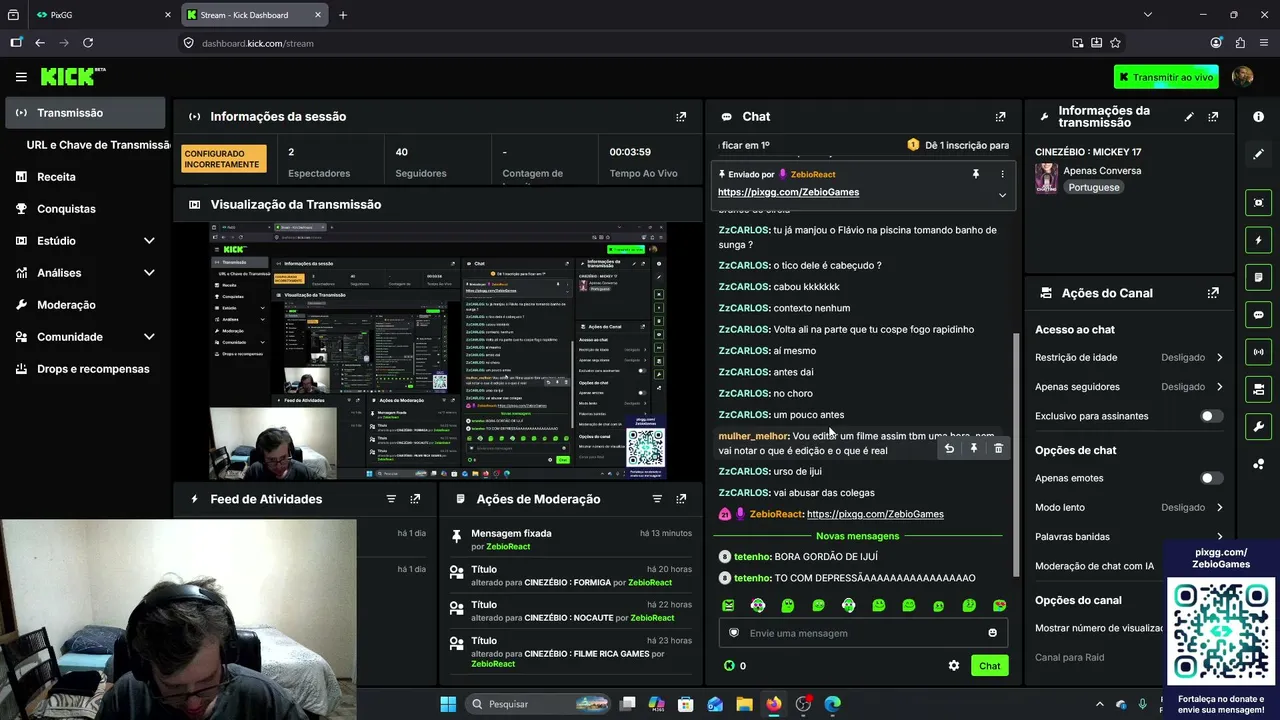Reload the page with the browser refresh button
This screenshot has height=720, width=1280.
point(88,43)
